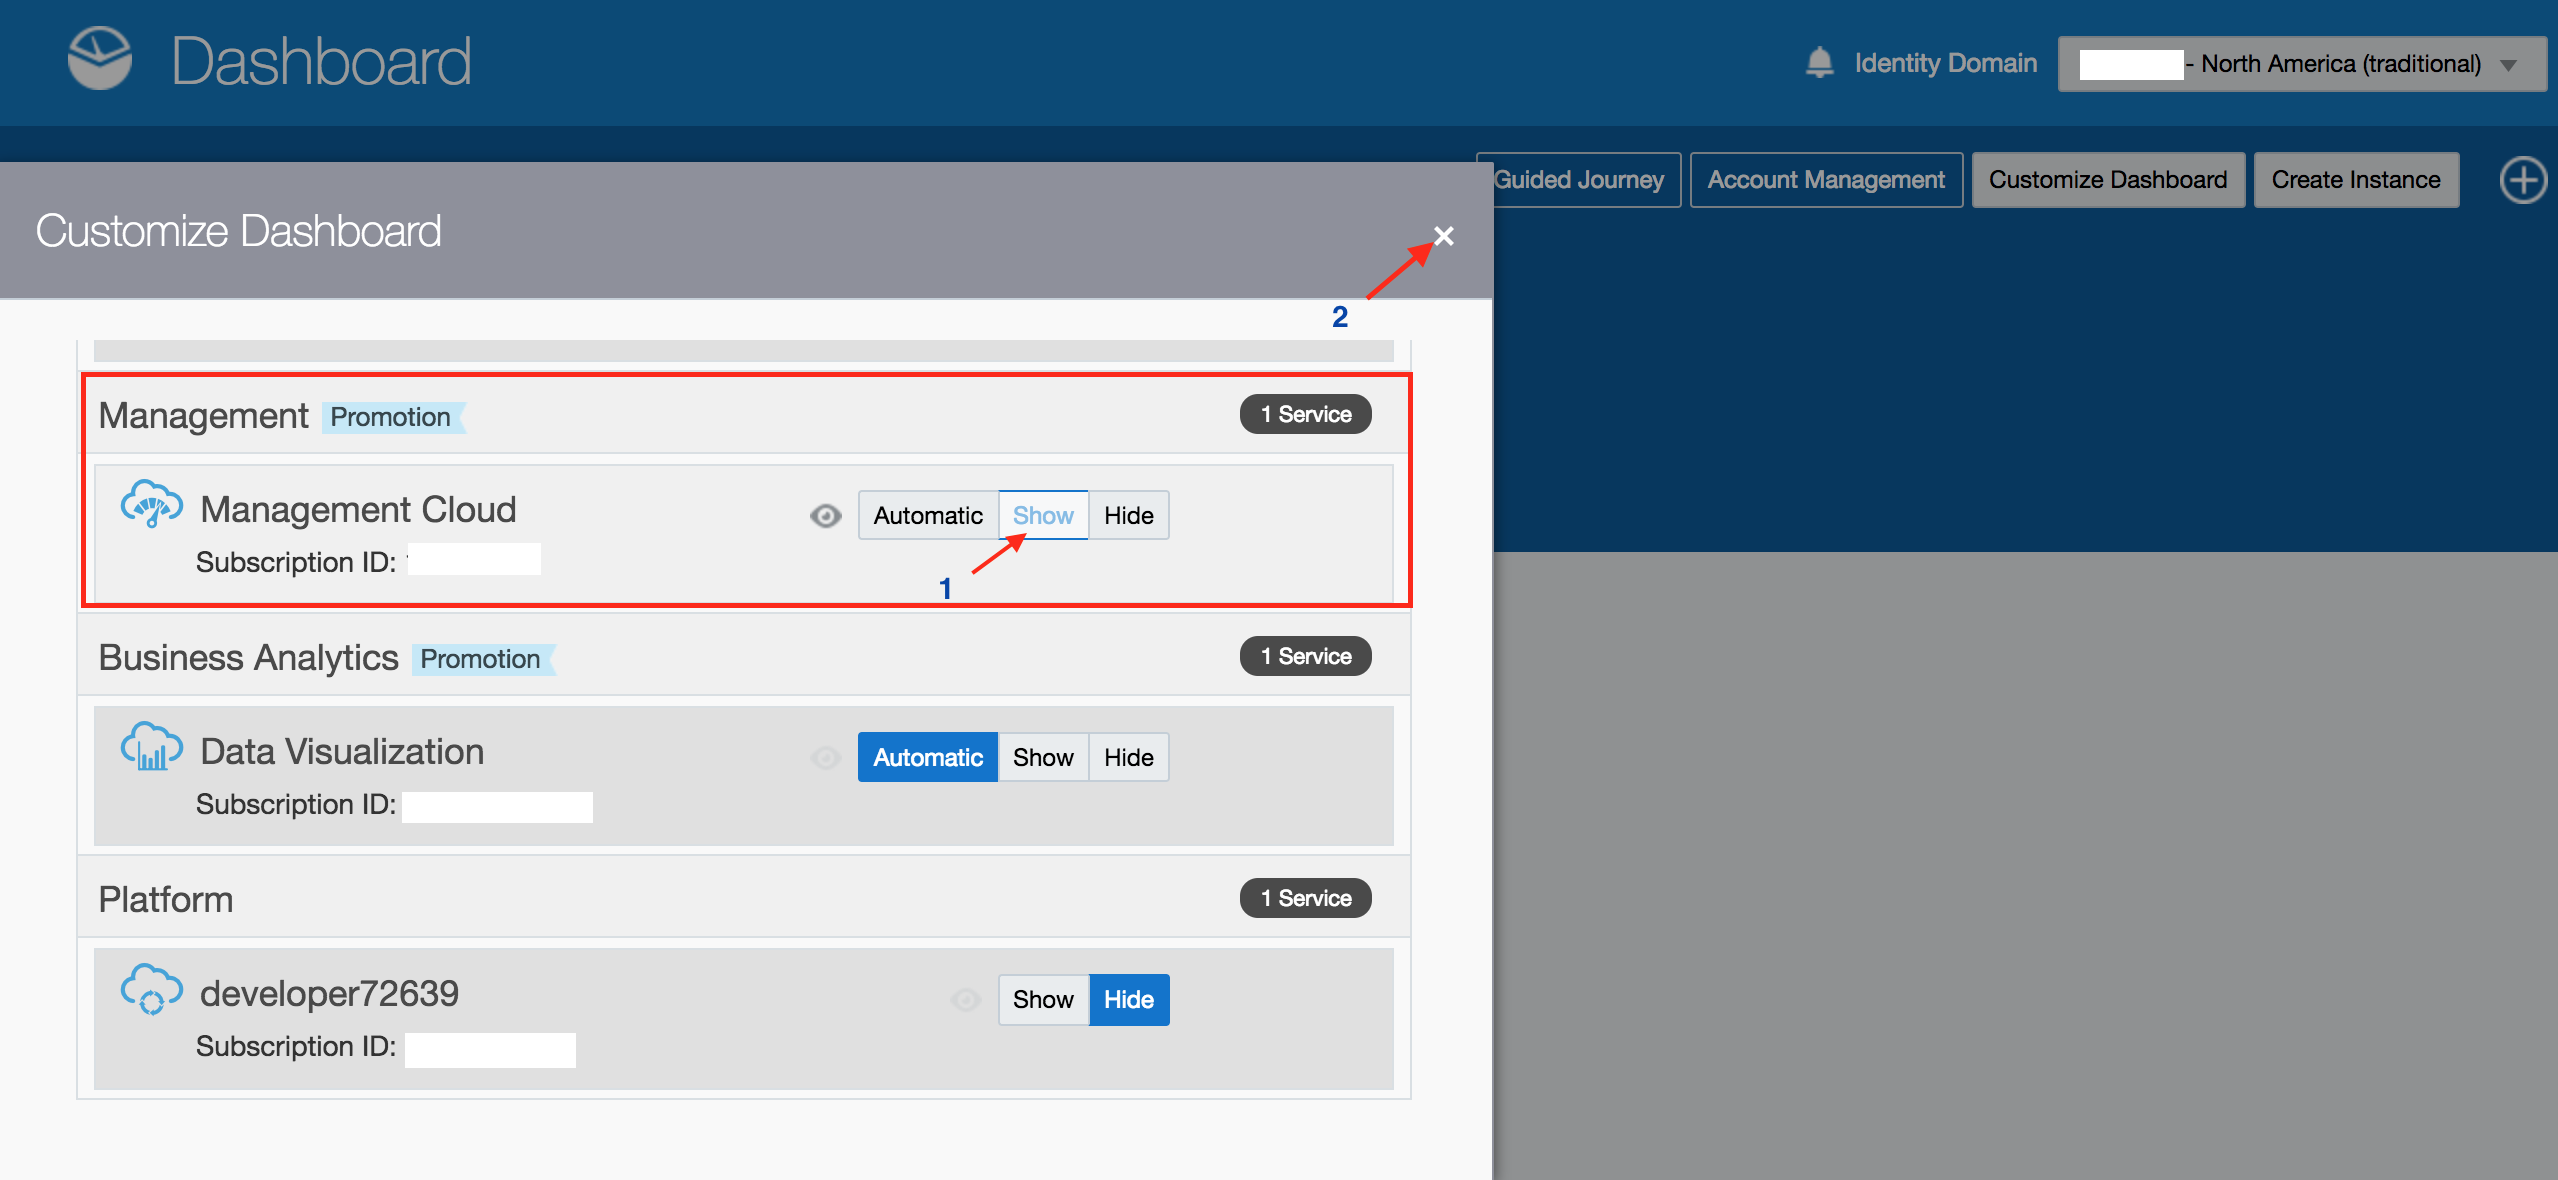Screen dimensions: 2558x1180
Task: Set Data Visualization to Automatic
Action: pos(928,757)
